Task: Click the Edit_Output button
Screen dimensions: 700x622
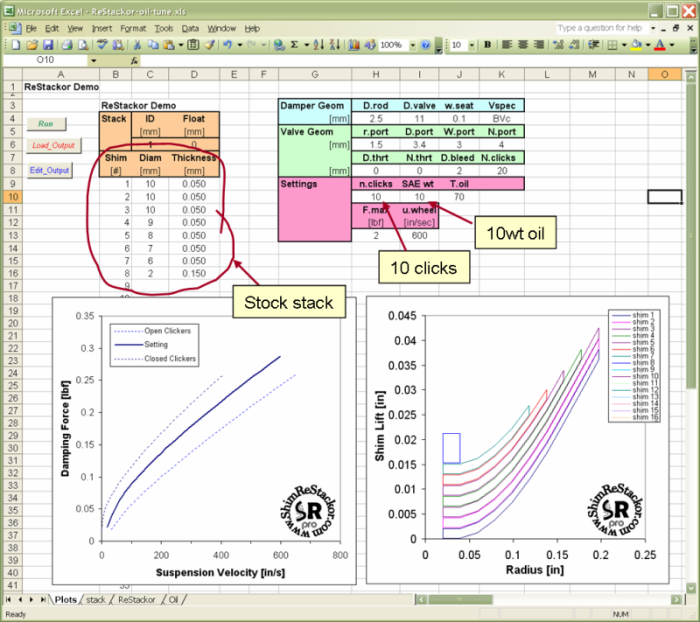Action: point(50,170)
